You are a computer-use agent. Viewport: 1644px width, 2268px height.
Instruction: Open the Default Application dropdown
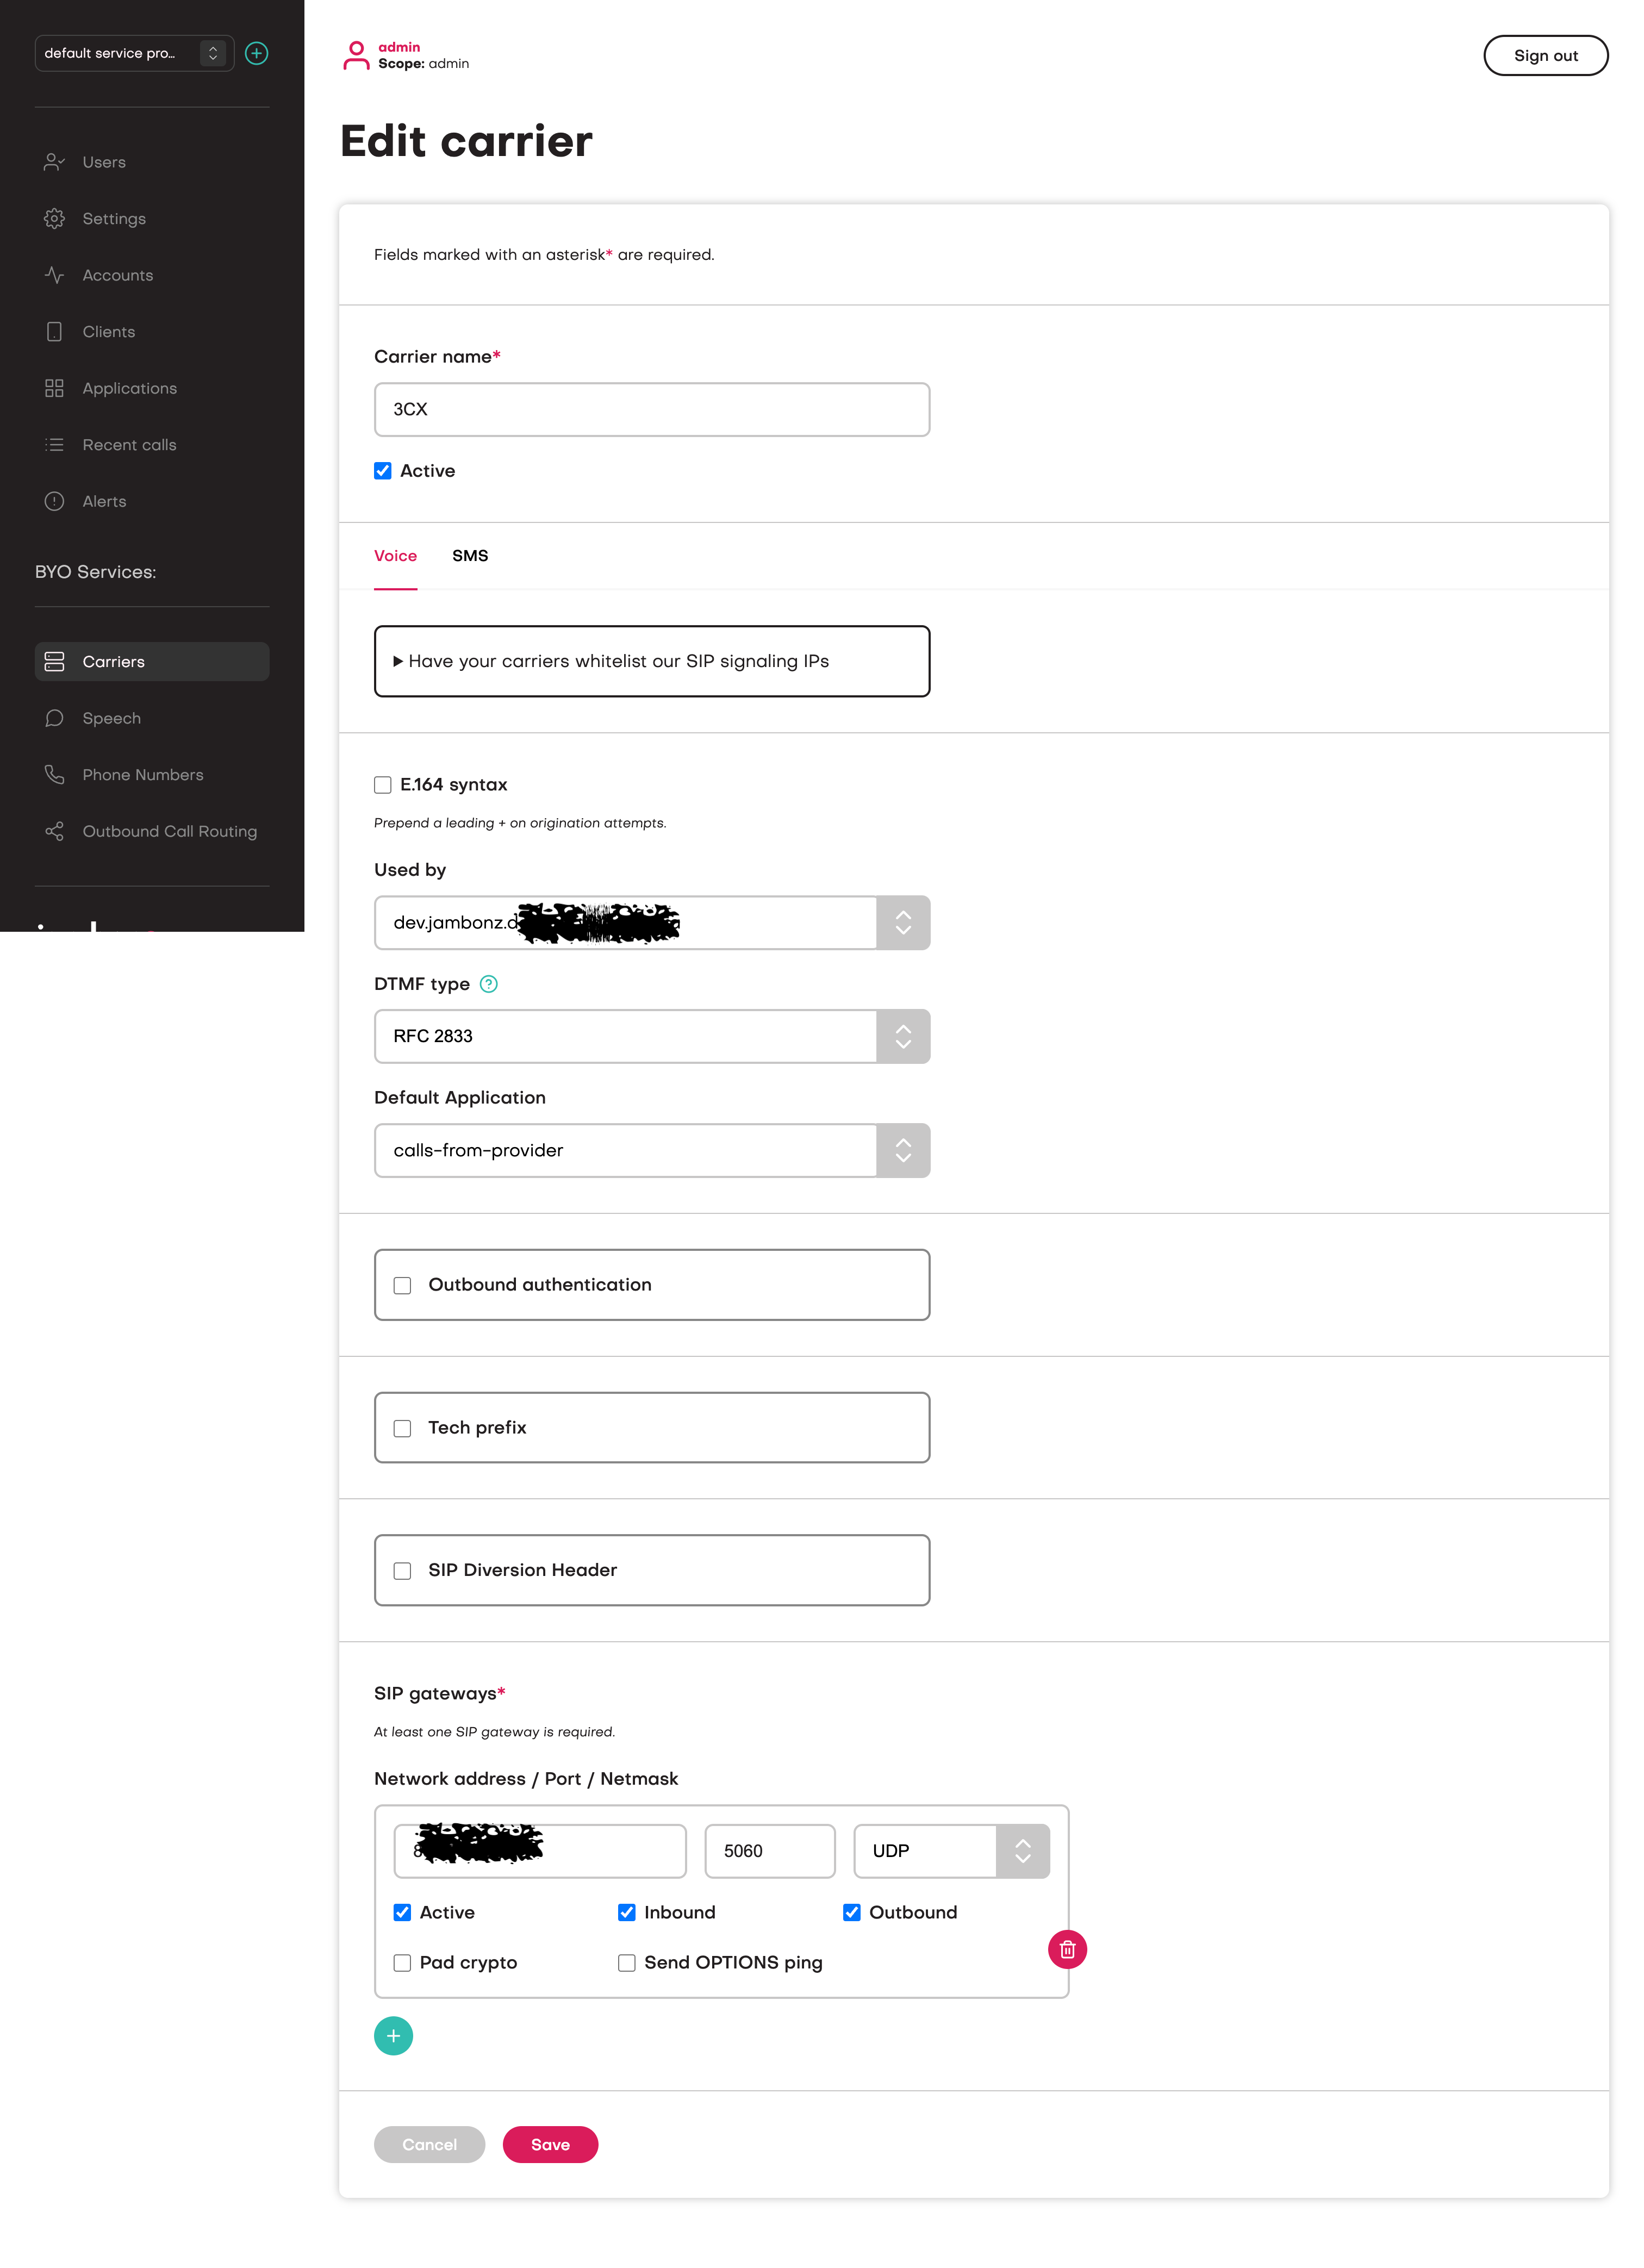point(651,1150)
